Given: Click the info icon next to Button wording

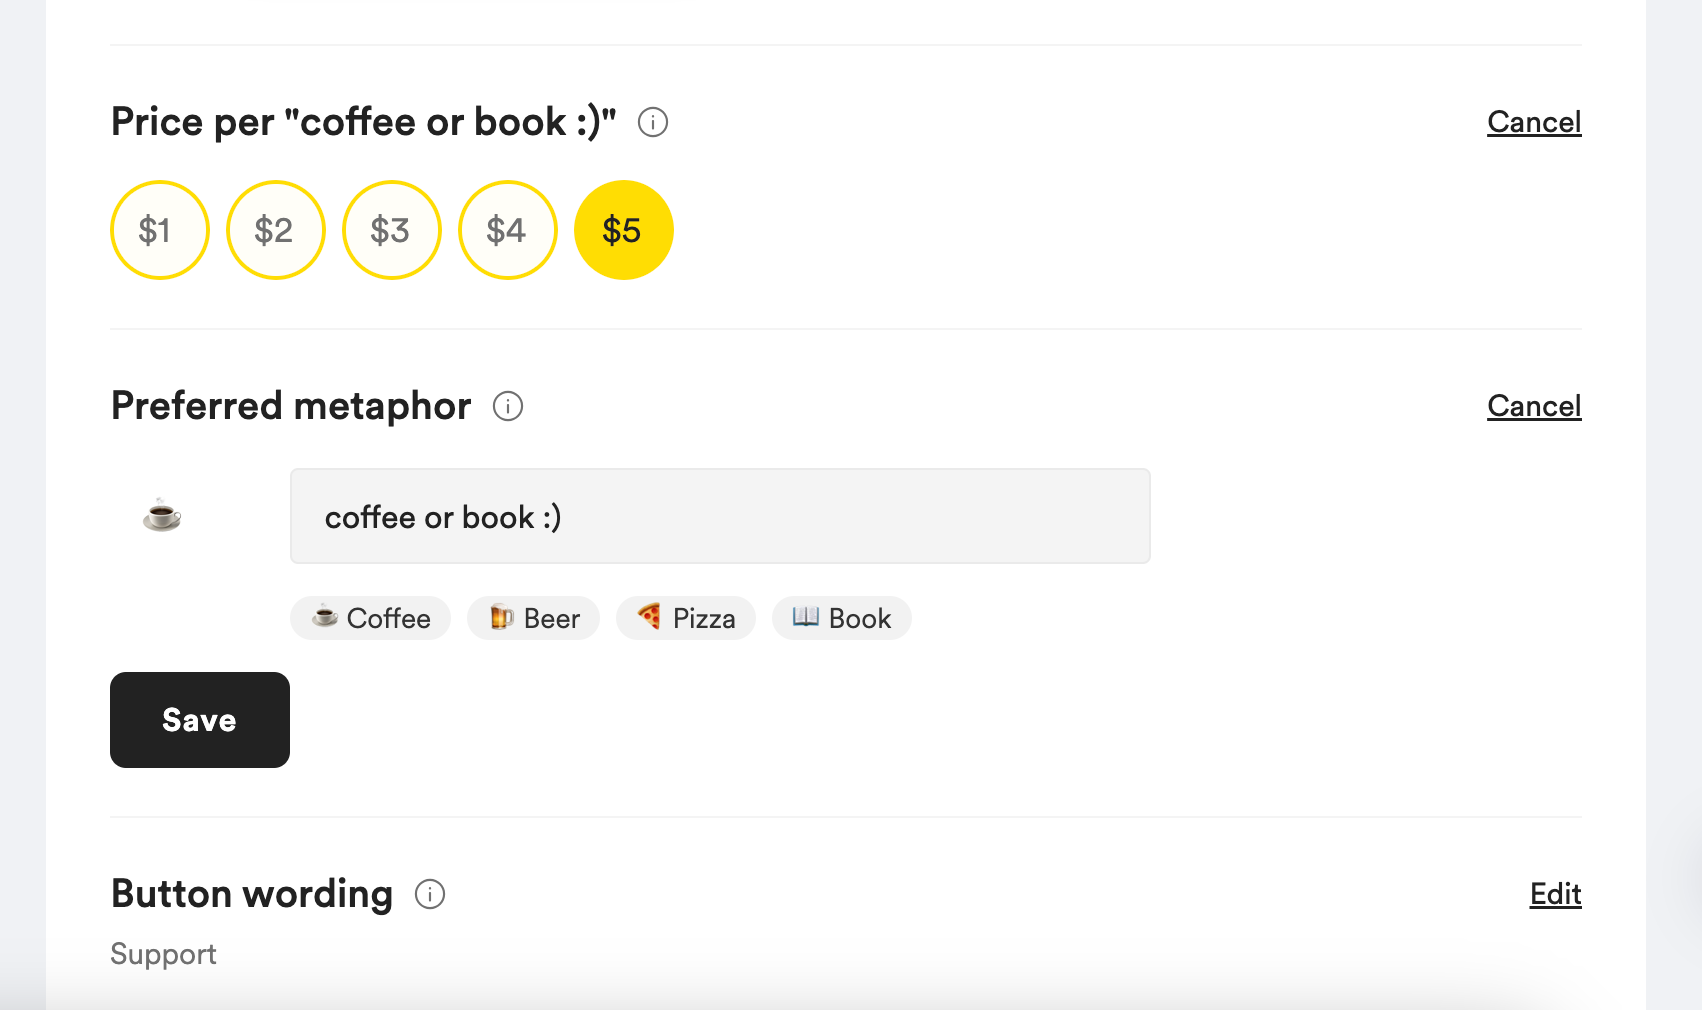Looking at the screenshot, I should pos(430,895).
